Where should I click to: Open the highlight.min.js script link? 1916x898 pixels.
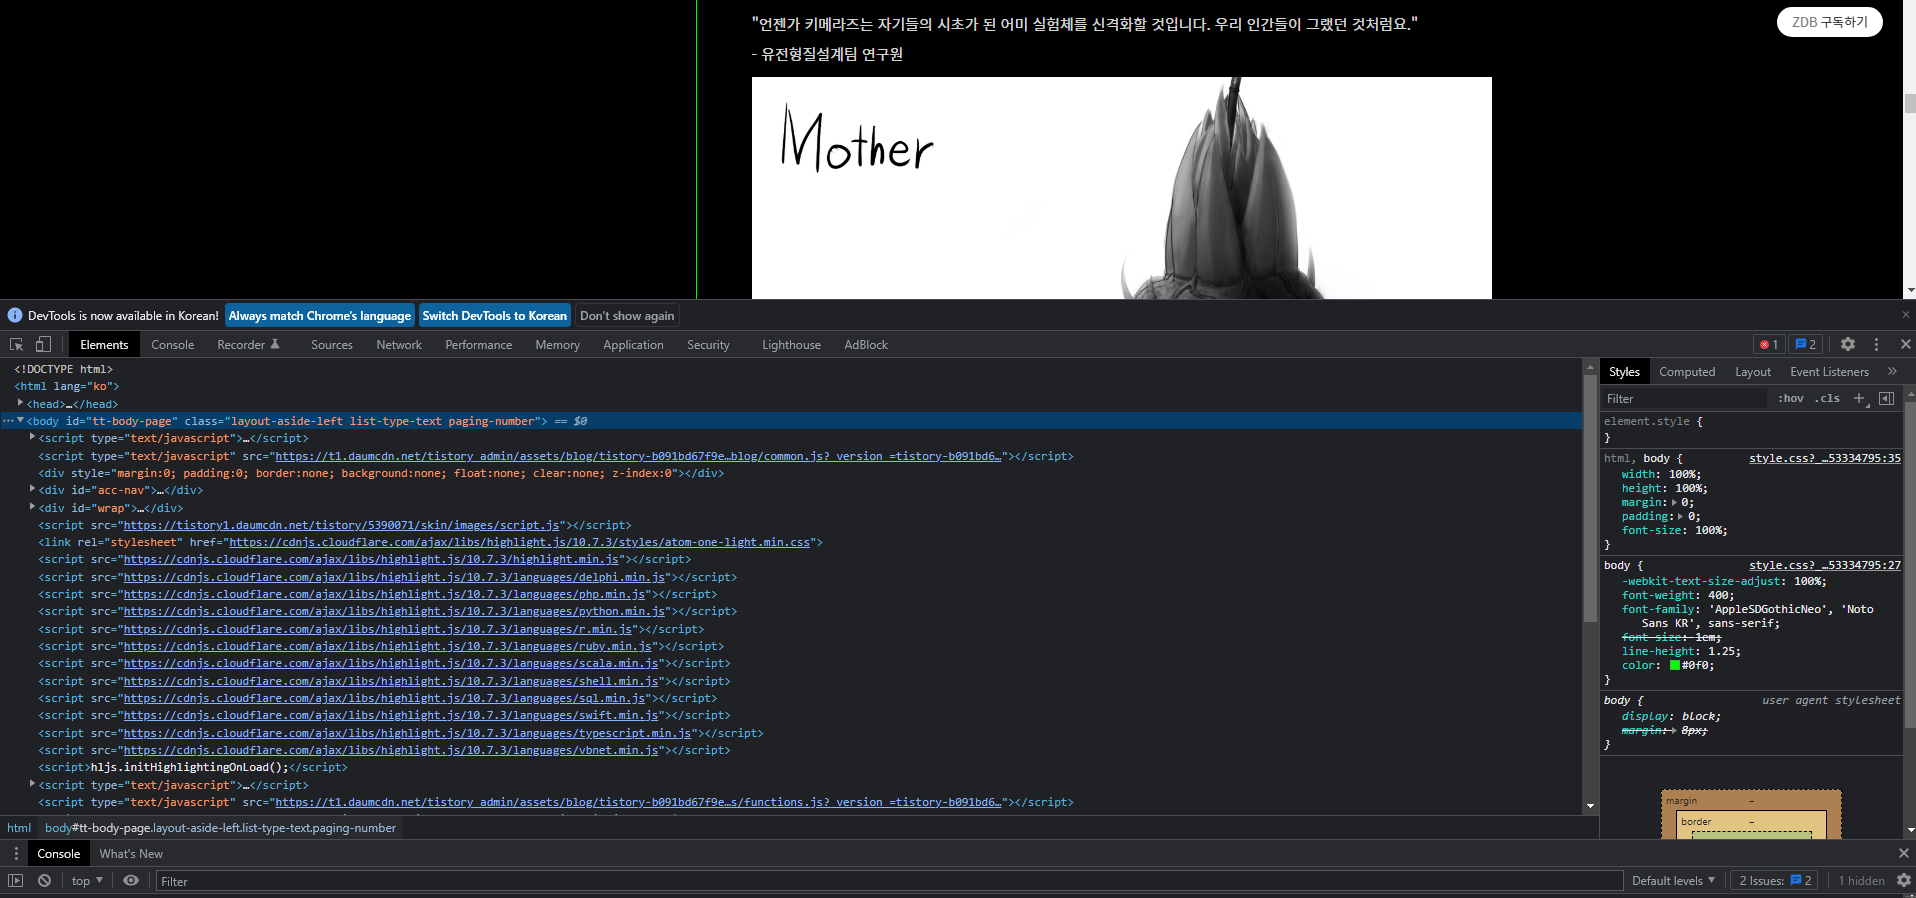[370, 559]
